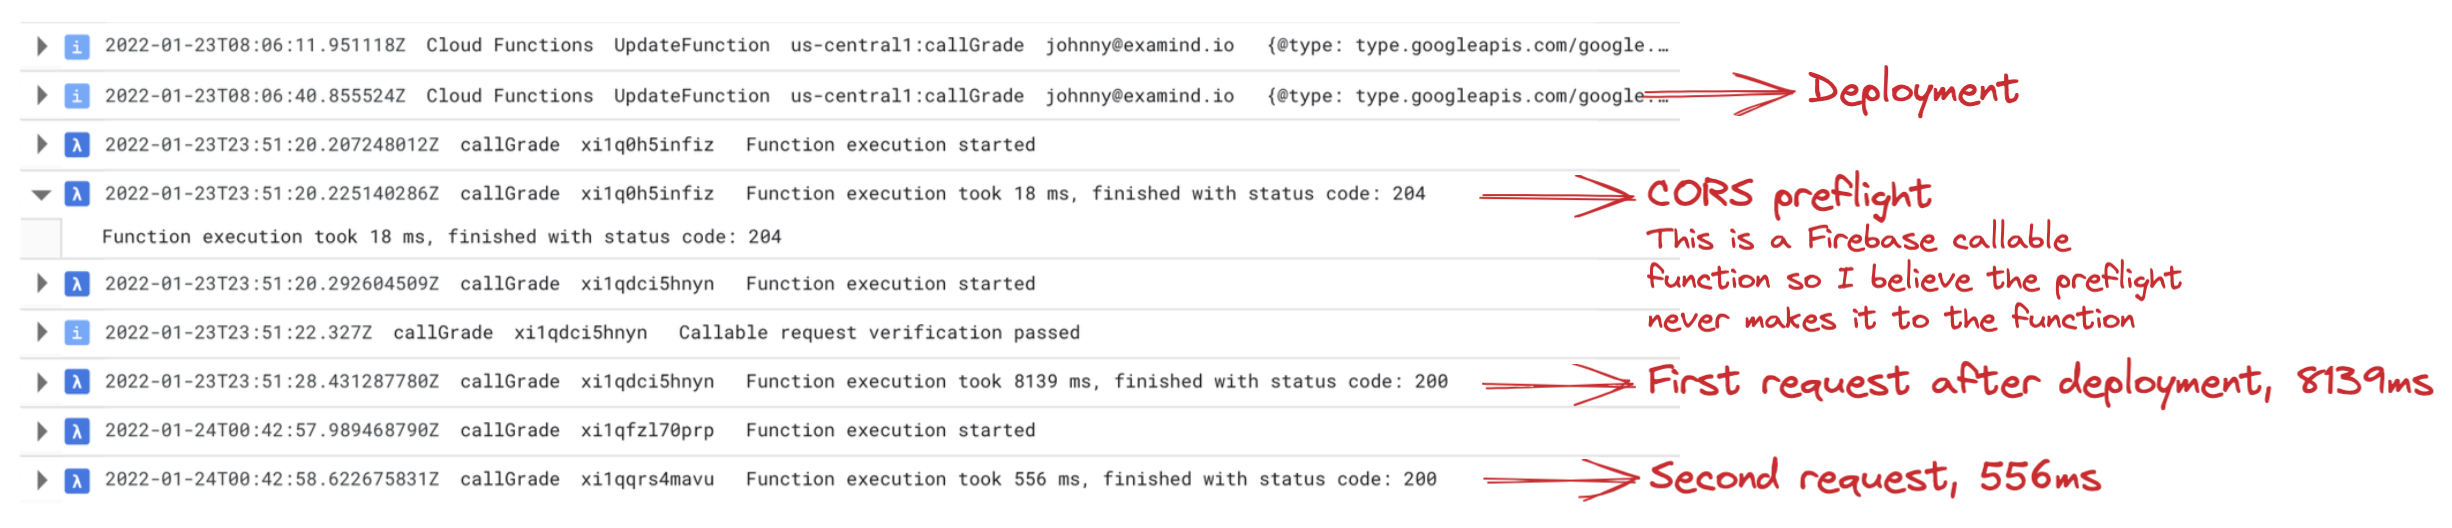Image resolution: width=2452 pixels, height=528 pixels.
Task: Expand the 08:06:40 UpdateFunction log entry
Action: click(41, 96)
